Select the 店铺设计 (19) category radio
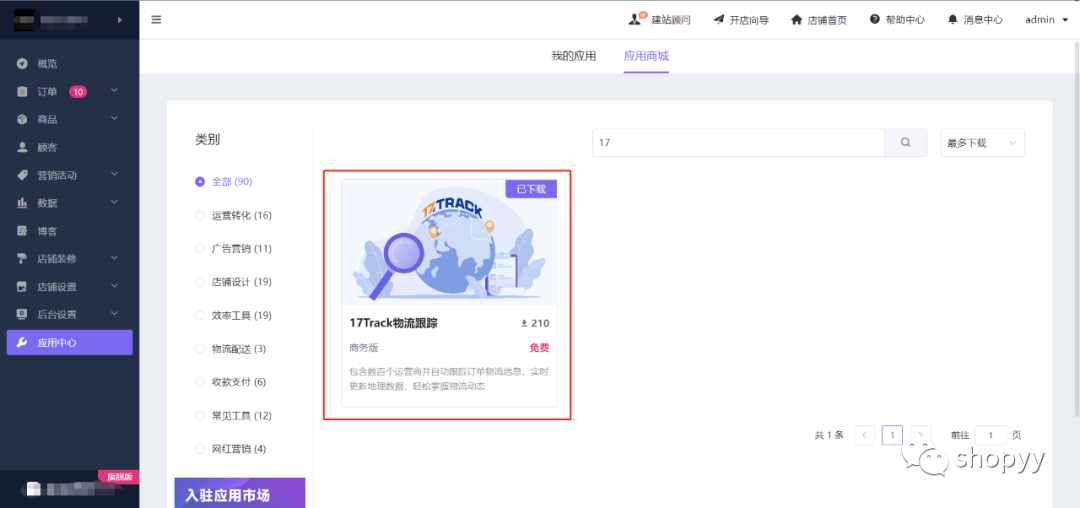 [200, 282]
